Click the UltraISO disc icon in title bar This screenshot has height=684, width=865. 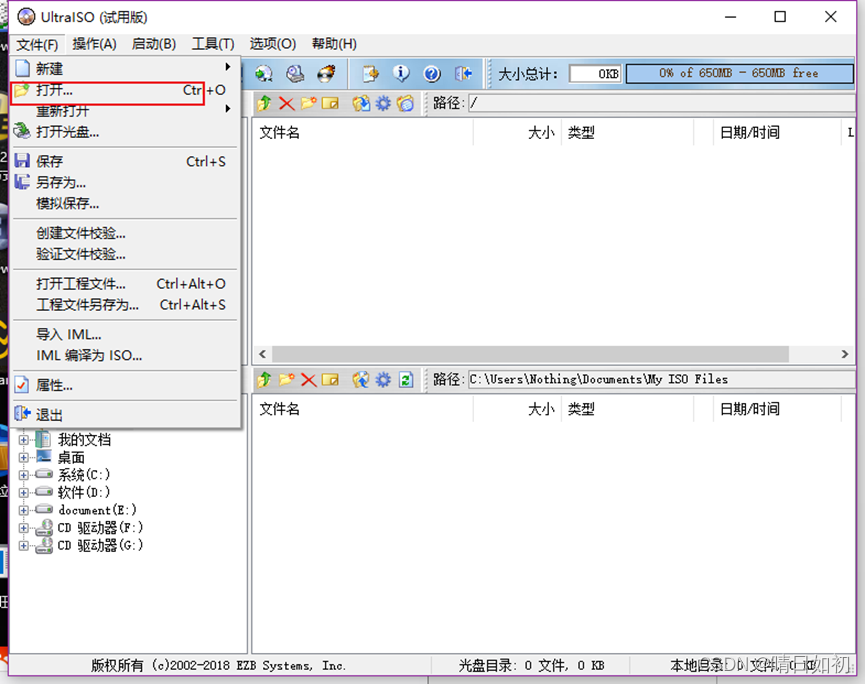click(26, 17)
